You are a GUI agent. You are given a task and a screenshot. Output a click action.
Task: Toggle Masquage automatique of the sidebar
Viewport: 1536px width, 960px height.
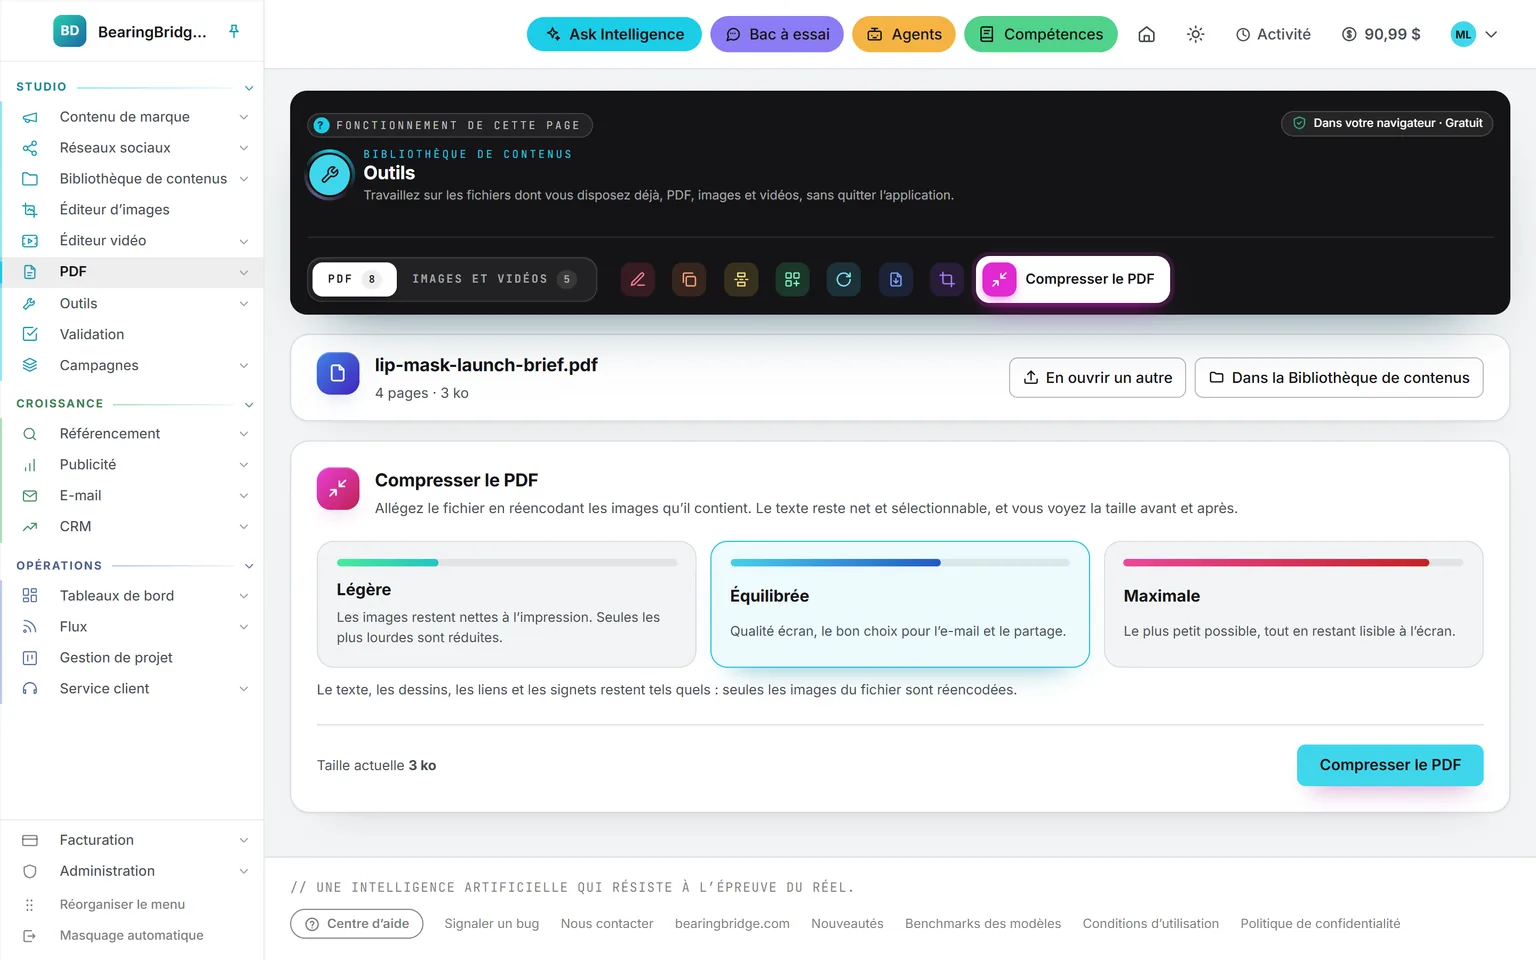[131, 936]
